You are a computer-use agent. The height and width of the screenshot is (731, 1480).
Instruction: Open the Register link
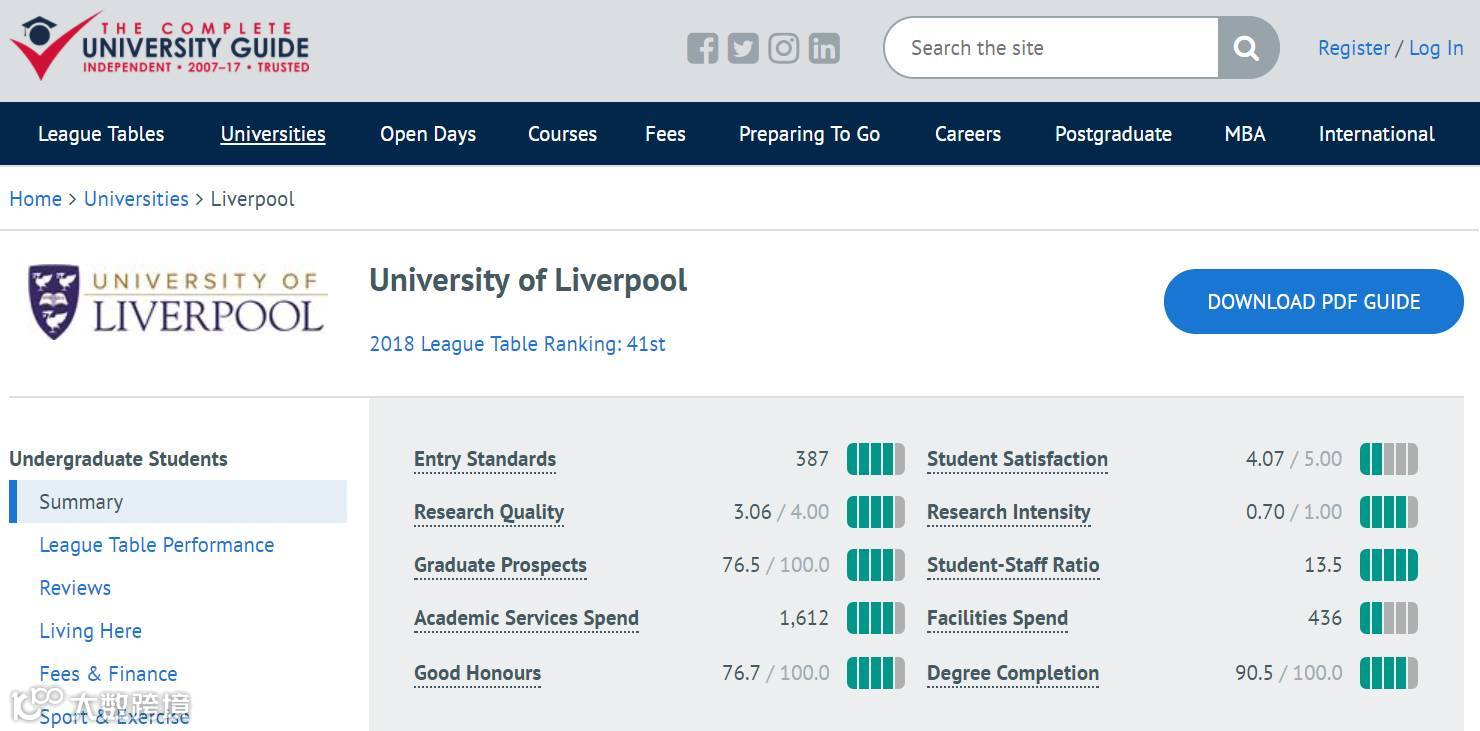[x=1354, y=48]
